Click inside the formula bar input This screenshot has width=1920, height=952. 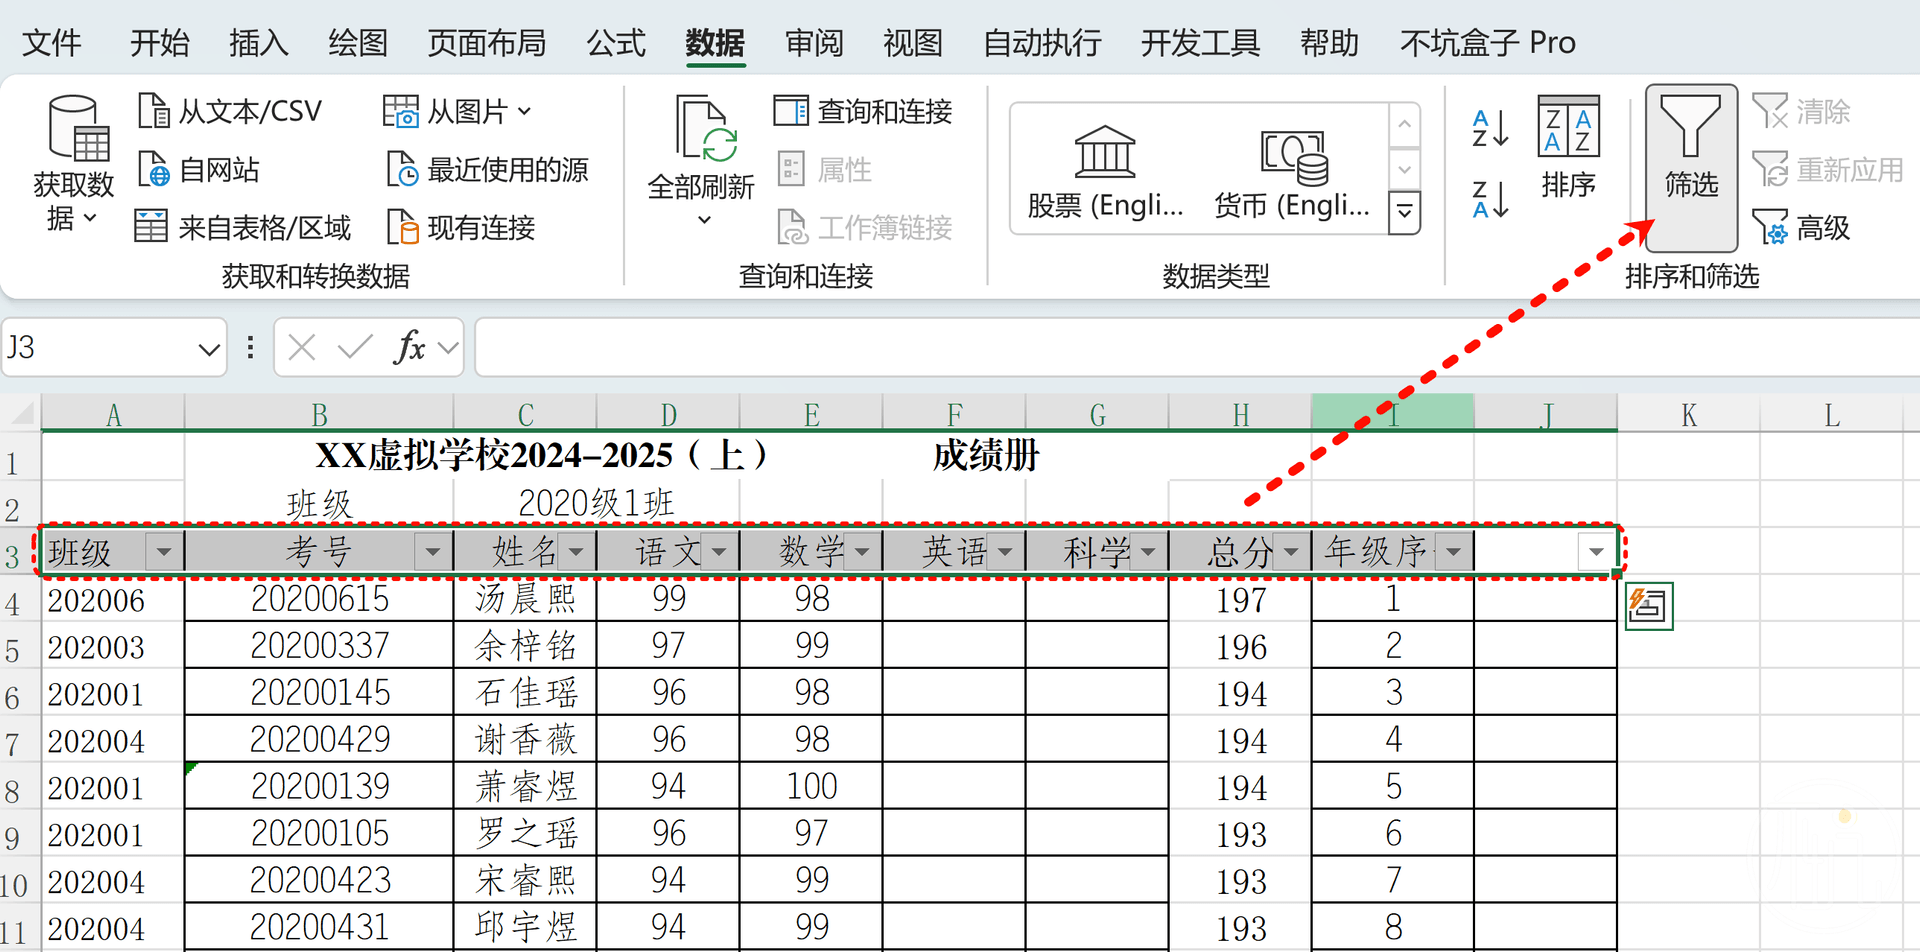click(x=1190, y=348)
